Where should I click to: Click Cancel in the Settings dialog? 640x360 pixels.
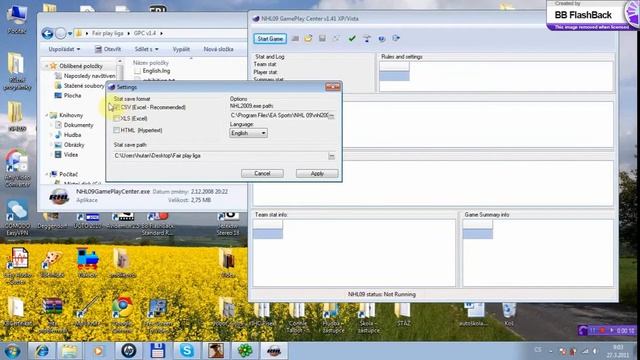click(x=262, y=173)
